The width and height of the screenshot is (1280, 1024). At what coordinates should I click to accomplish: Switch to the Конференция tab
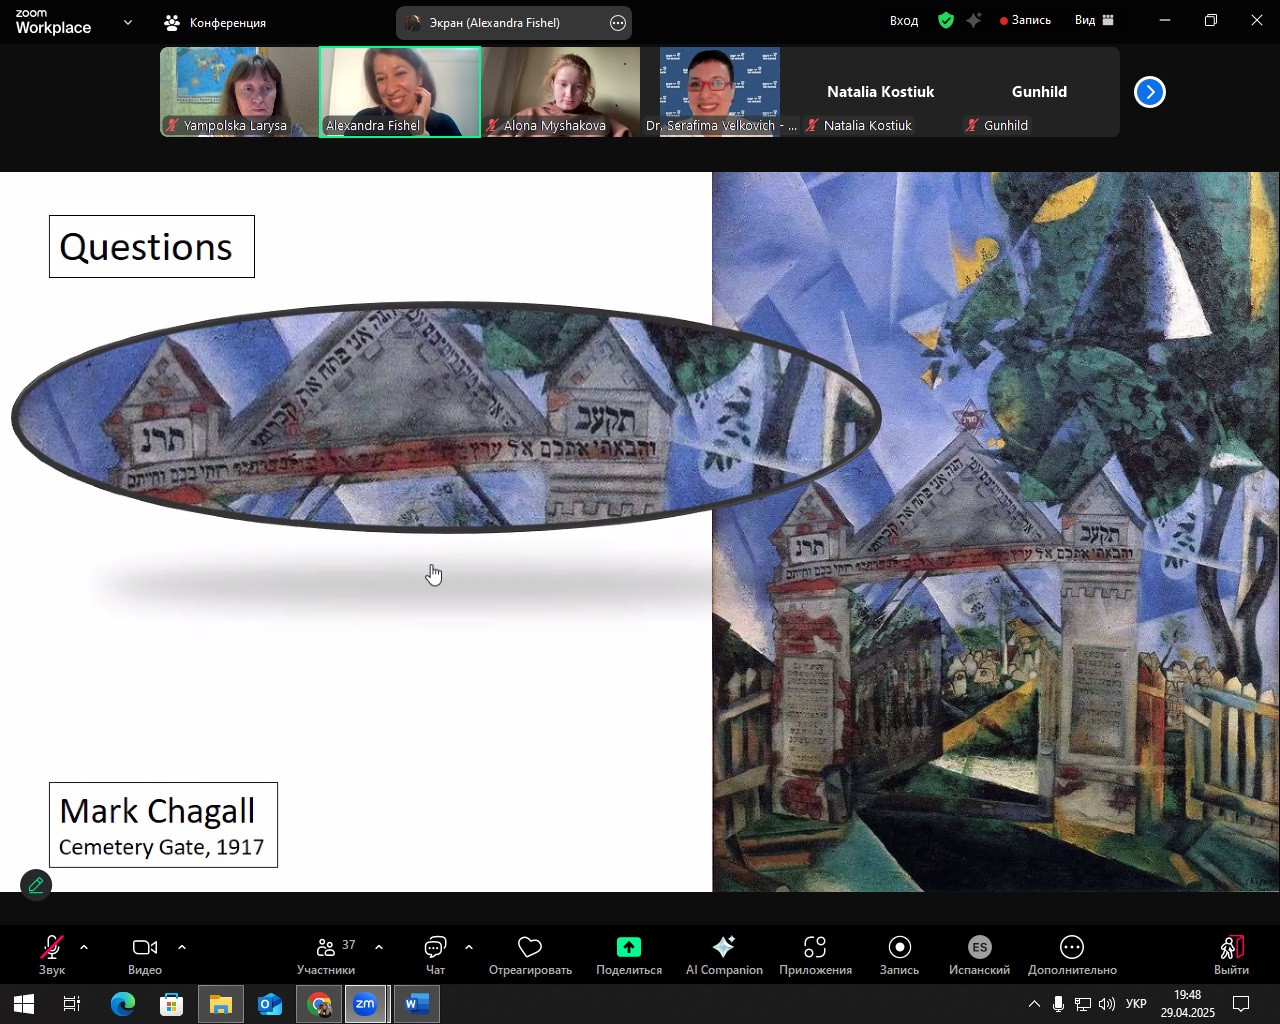click(x=216, y=22)
